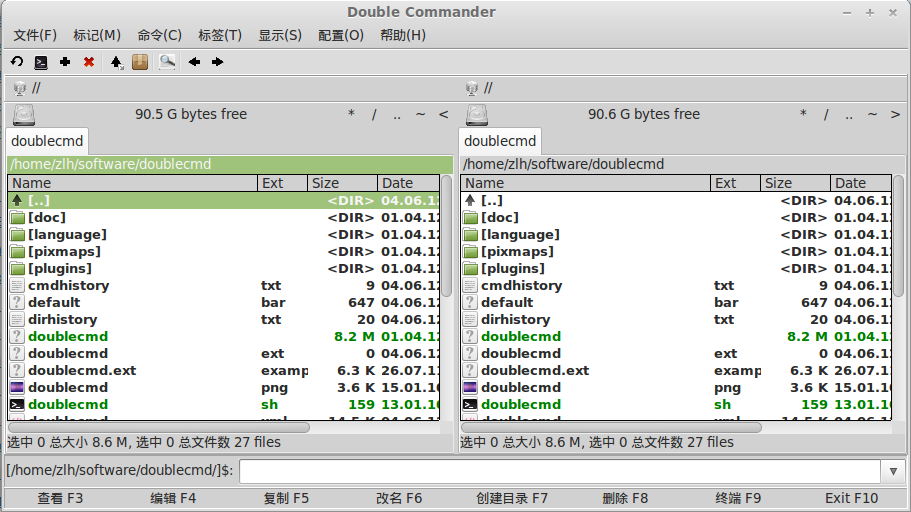Click the left panel ~ home button

click(x=420, y=114)
